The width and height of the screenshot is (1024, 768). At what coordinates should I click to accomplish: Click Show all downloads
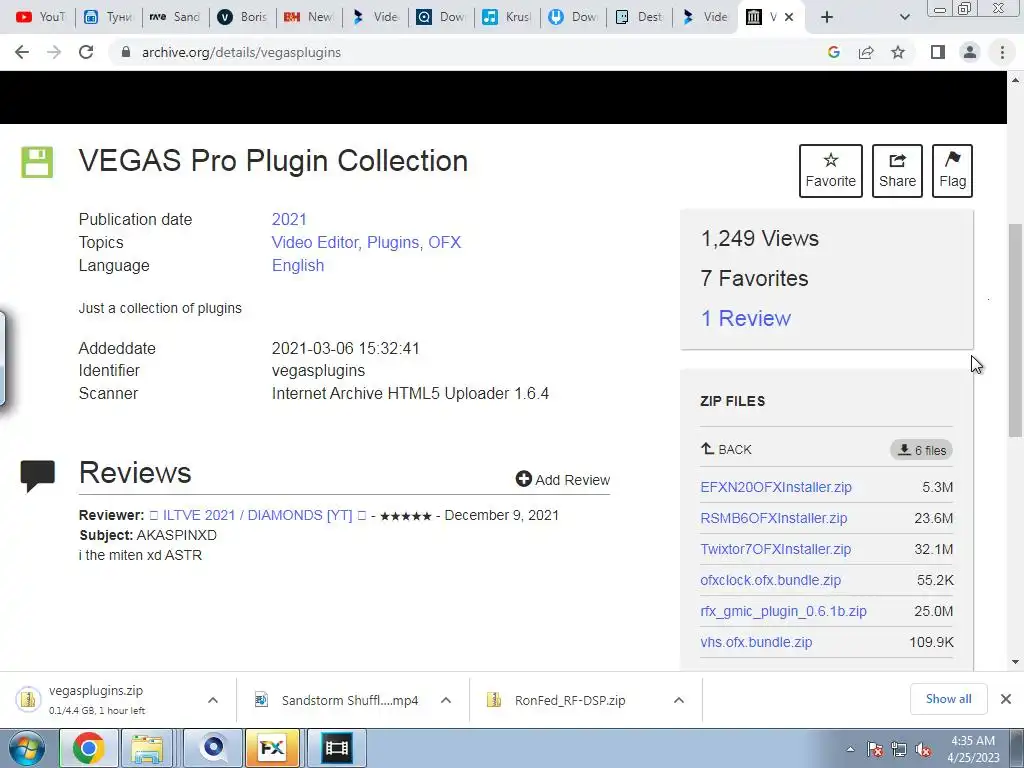point(948,699)
